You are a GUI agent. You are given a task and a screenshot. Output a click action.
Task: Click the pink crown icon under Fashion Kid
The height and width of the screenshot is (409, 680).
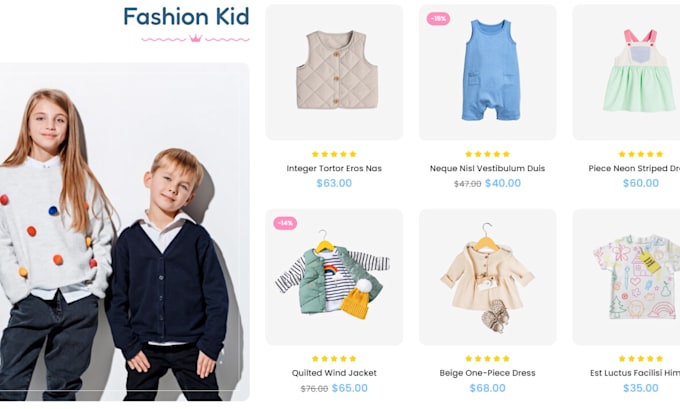tap(196, 39)
